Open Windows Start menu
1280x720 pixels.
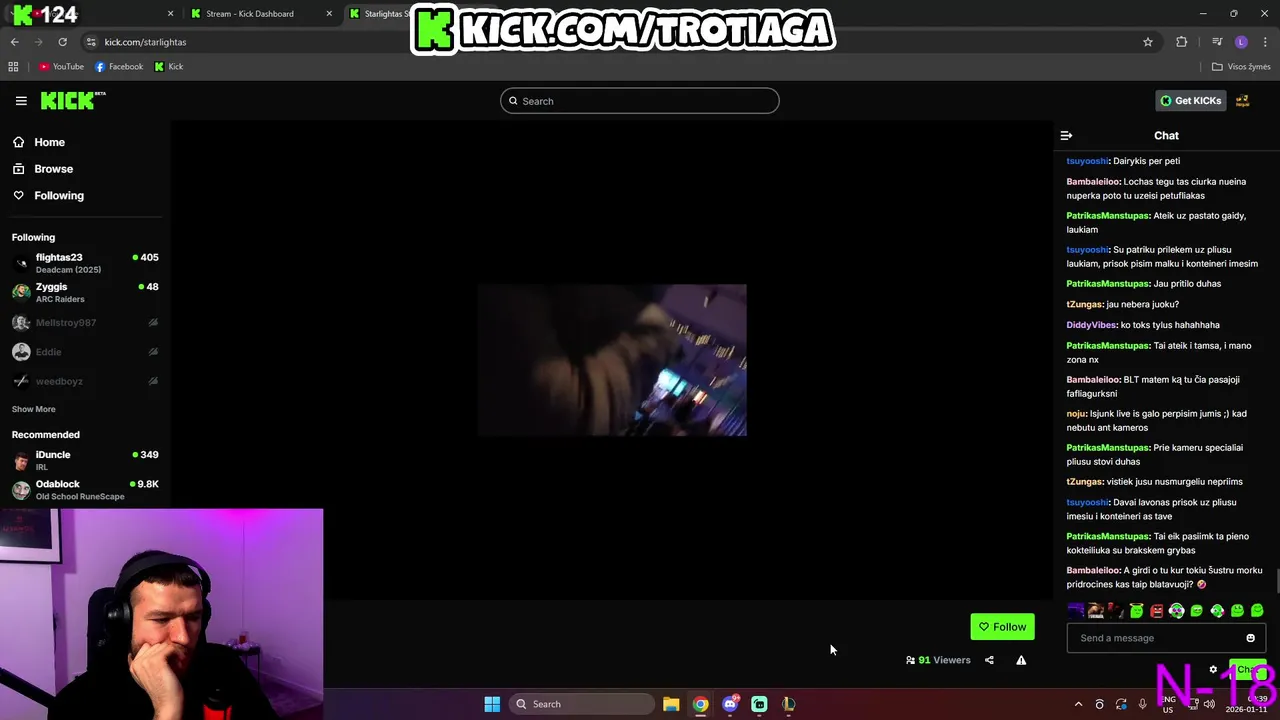[492, 704]
